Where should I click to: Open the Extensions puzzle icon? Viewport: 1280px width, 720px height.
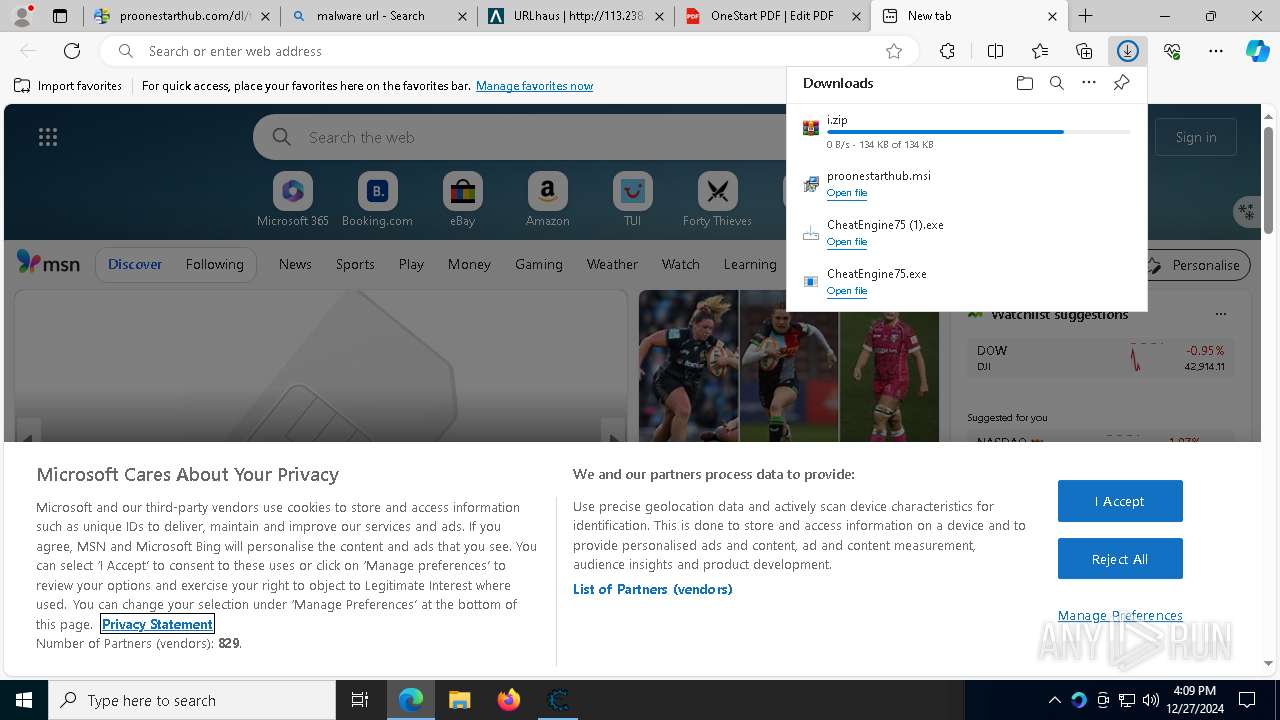947,51
